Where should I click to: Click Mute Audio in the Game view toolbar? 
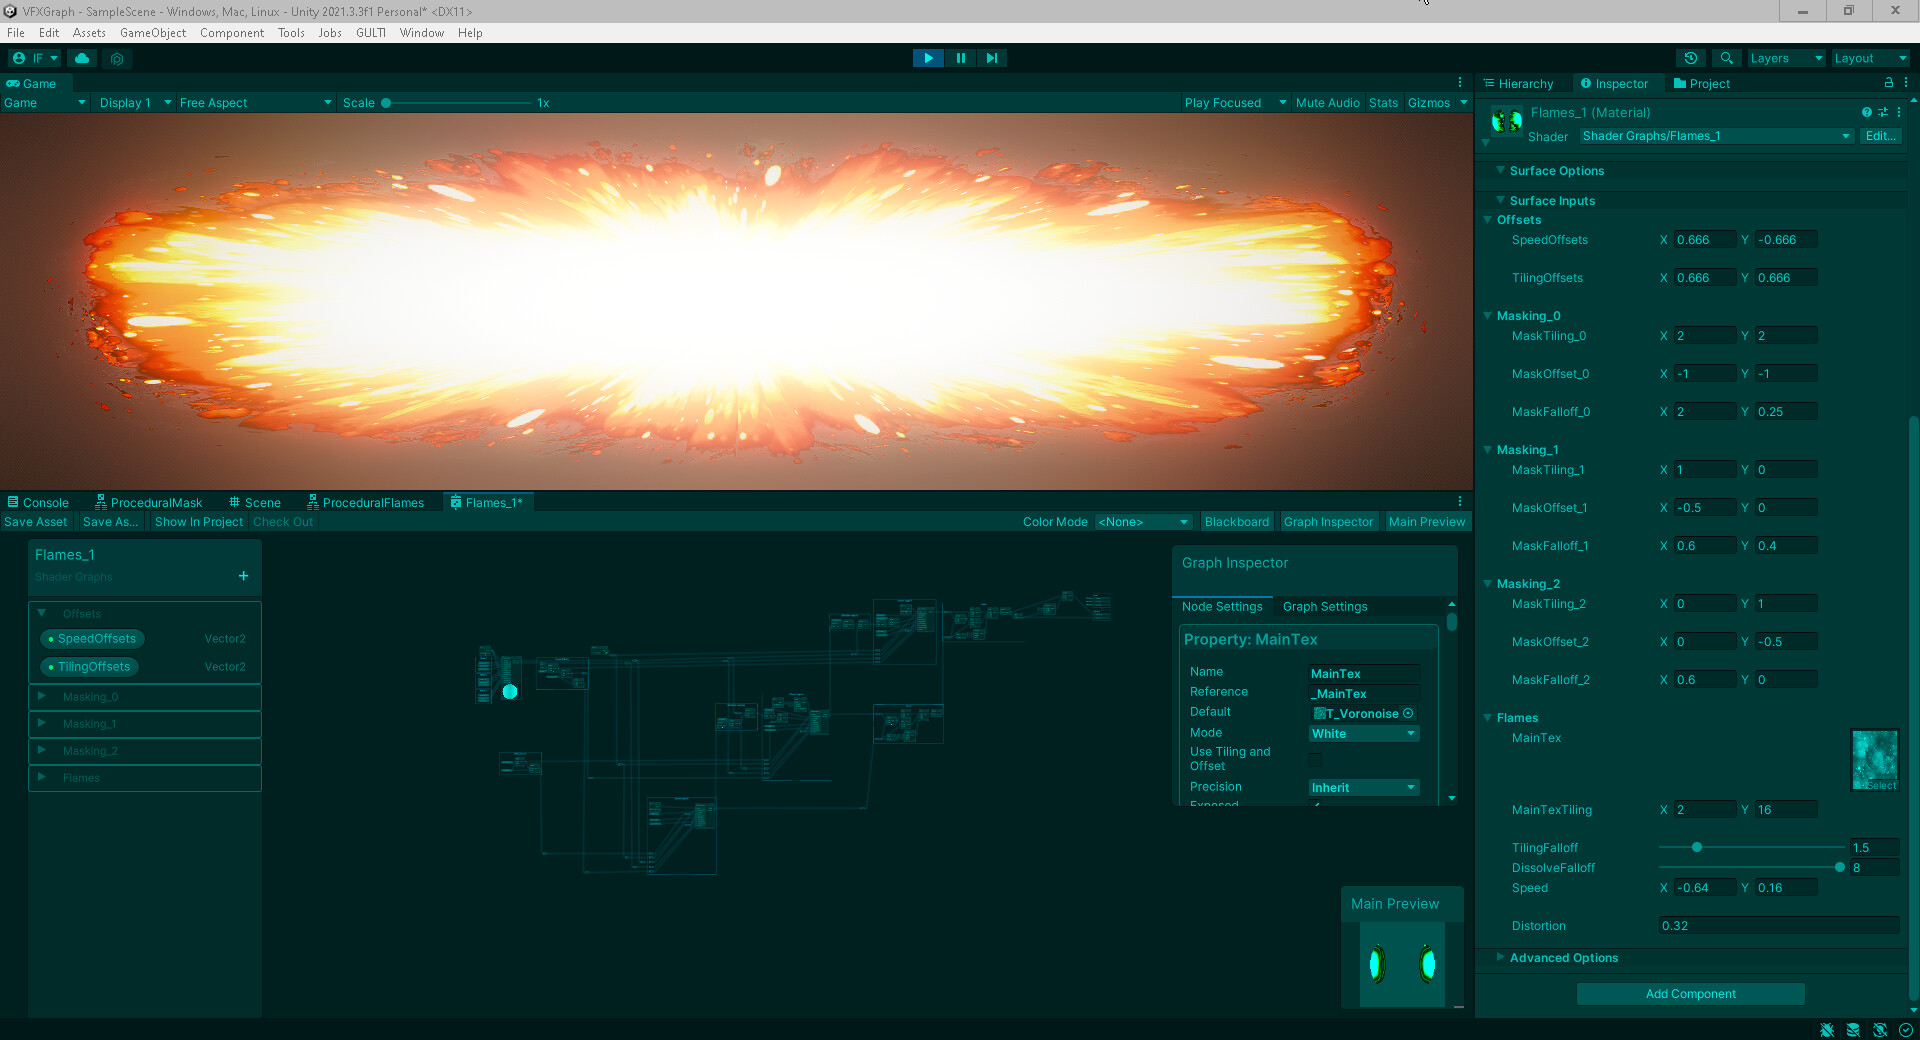[1327, 102]
